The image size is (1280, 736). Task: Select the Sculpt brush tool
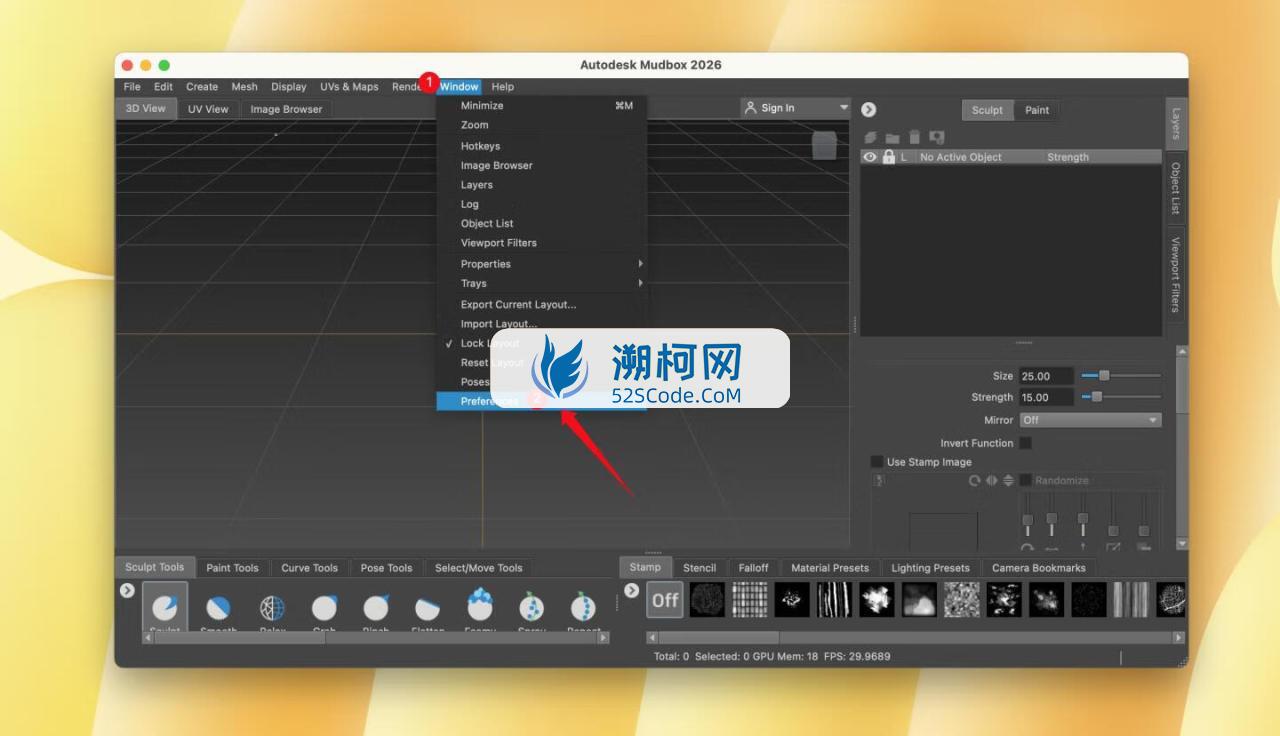pyautogui.click(x=165, y=609)
